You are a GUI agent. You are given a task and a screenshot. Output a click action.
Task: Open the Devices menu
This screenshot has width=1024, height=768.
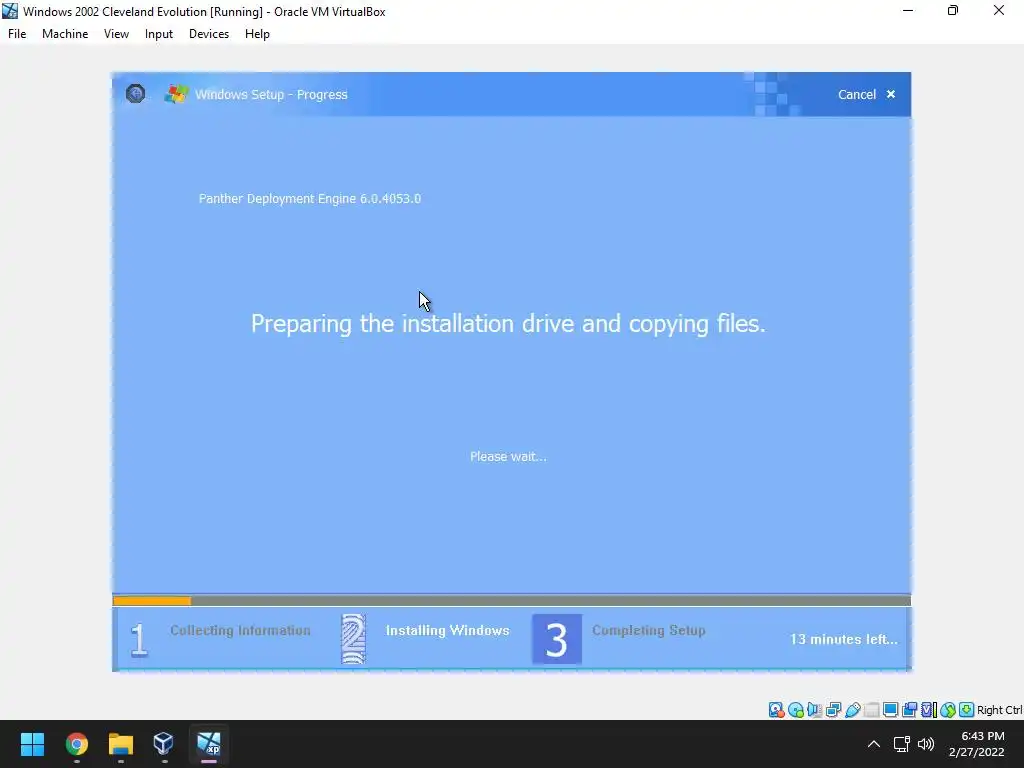click(x=209, y=34)
